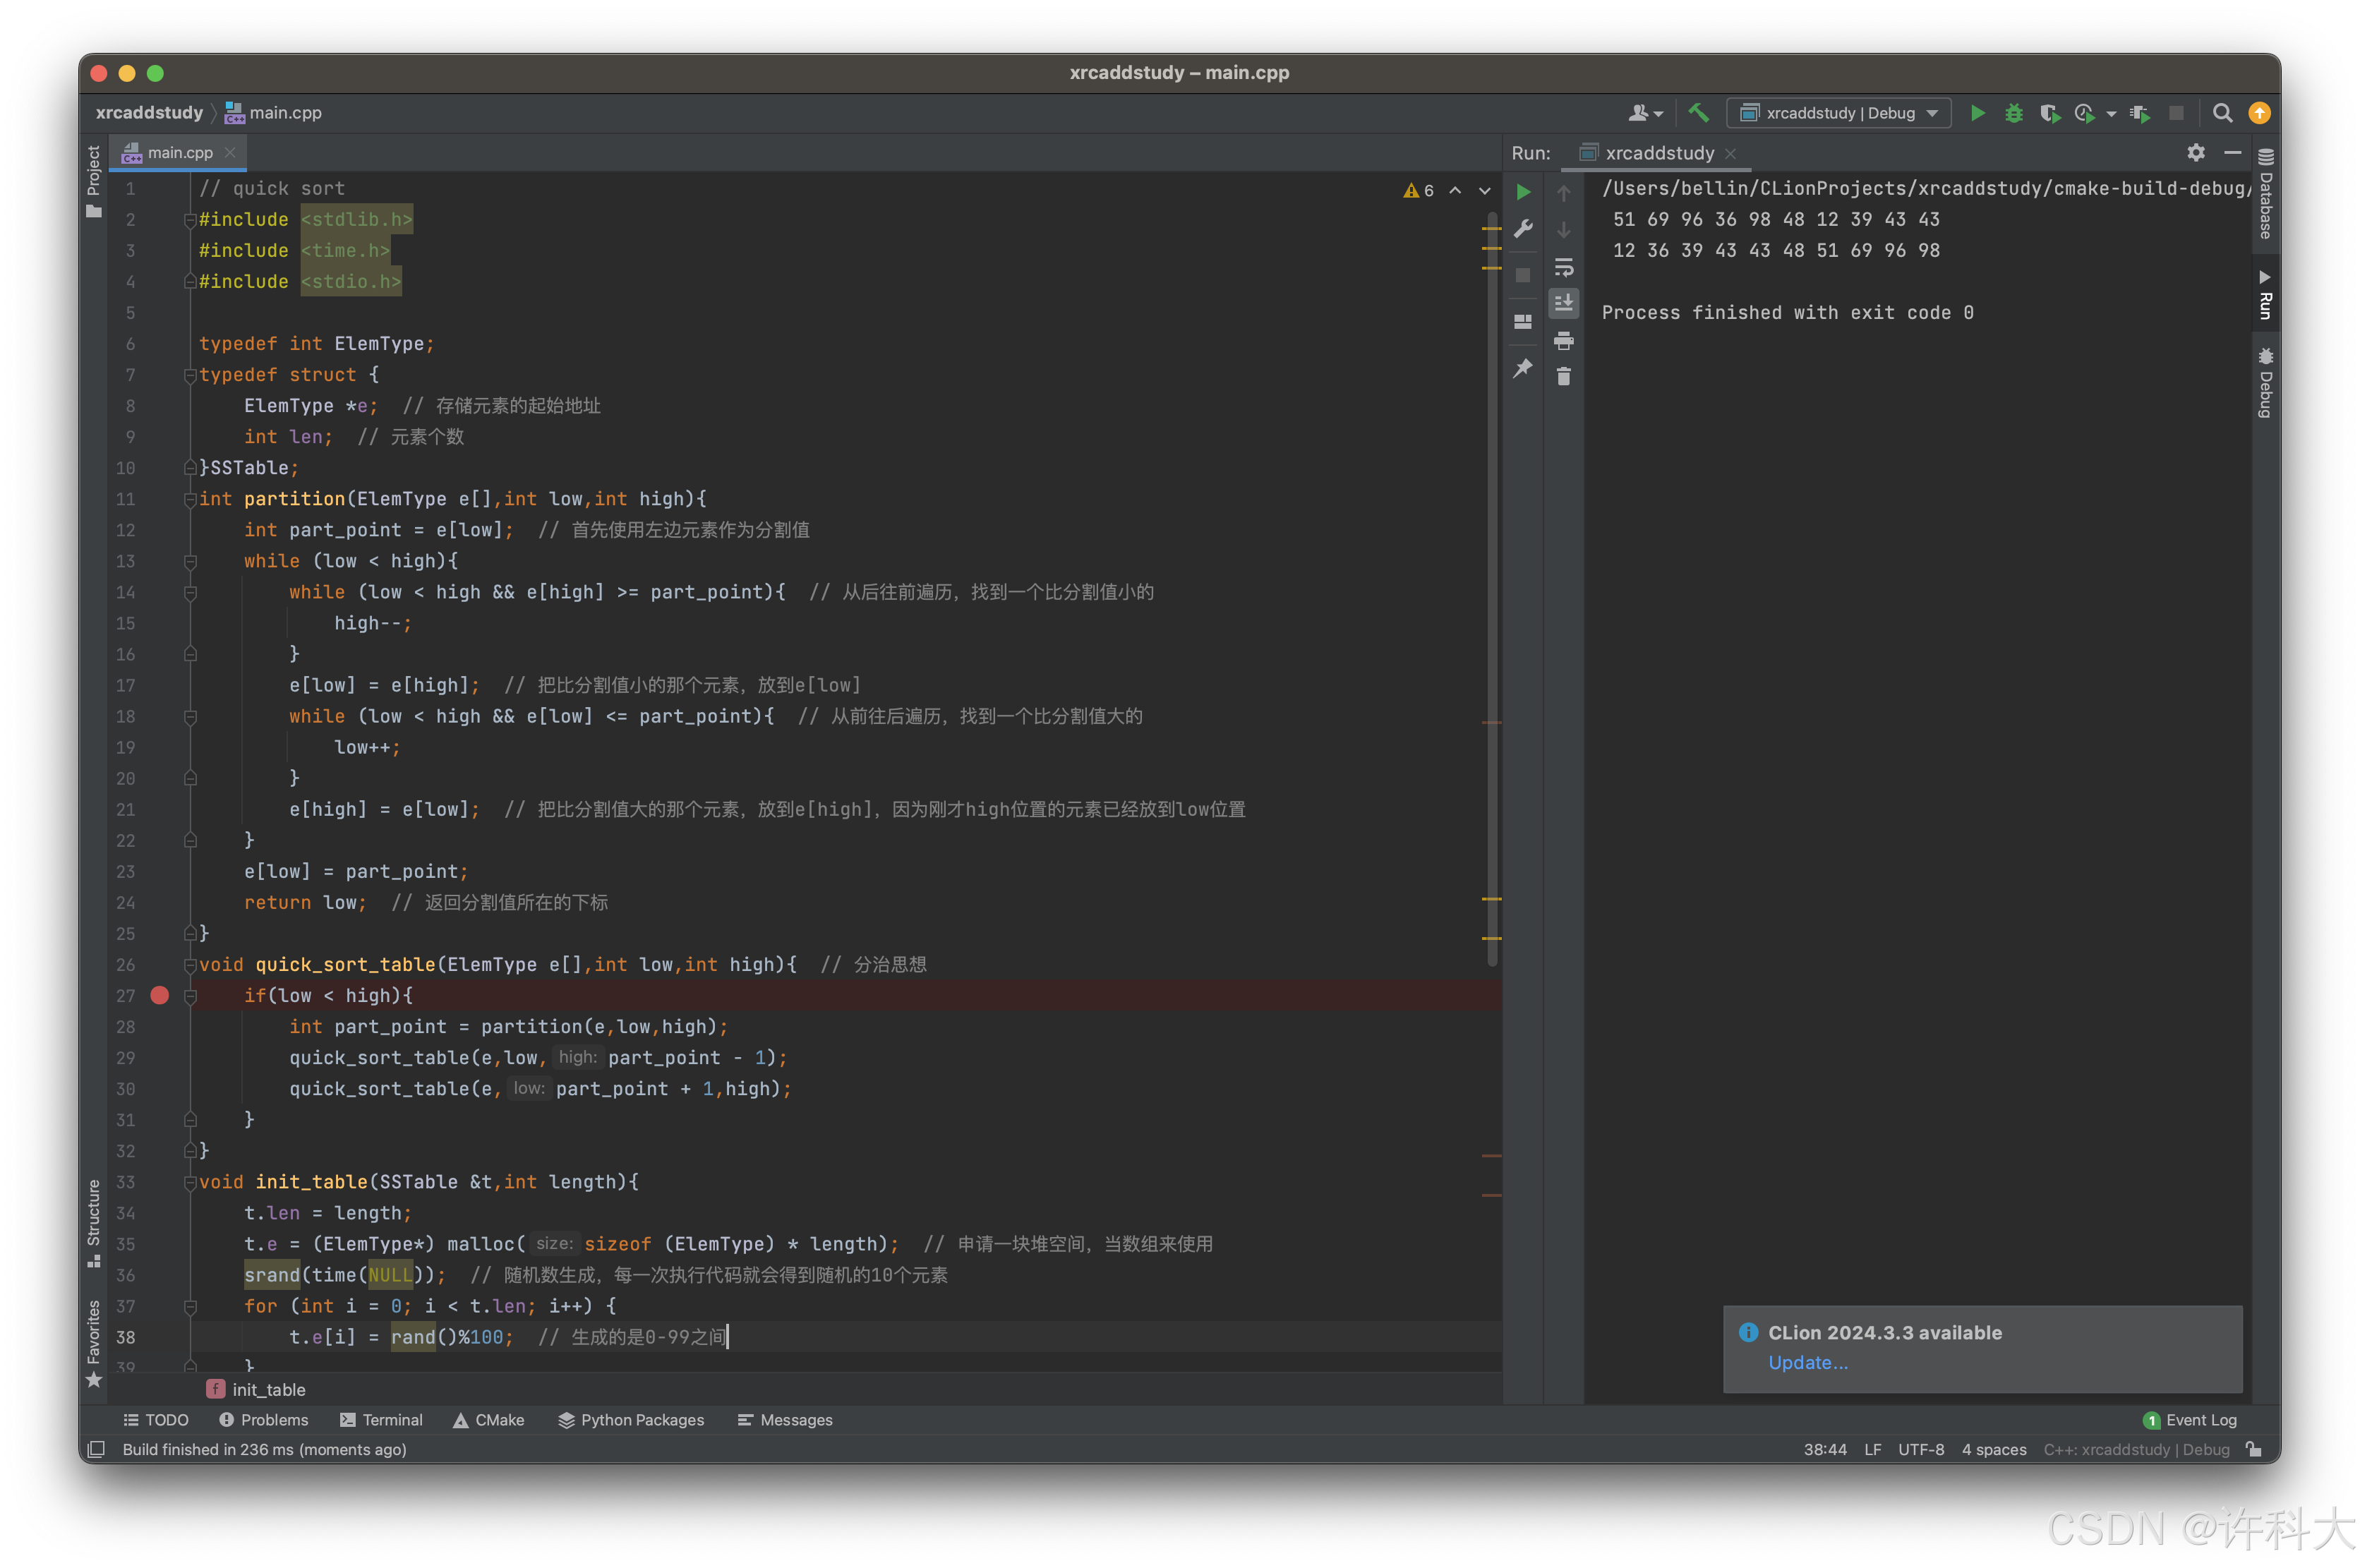The image size is (2360, 1568).
Task: Open the Terminal tool window tab
Action: click(x=381, y=1419)
